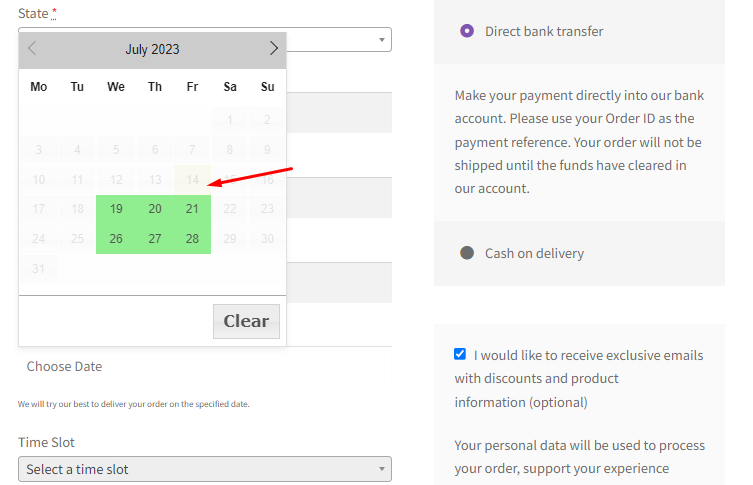Uncheck the exclusive emails checkbox
Viewport: 753px width, 485px height.
pyautogui.click(x=460, y=354)
